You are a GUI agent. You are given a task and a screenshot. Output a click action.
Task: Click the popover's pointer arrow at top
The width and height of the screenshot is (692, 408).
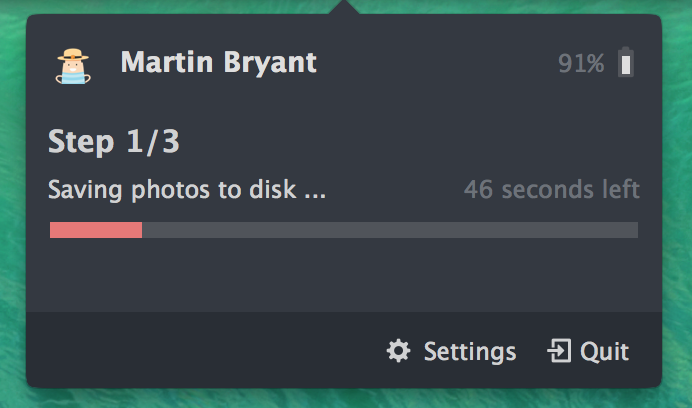click(344, 7)
